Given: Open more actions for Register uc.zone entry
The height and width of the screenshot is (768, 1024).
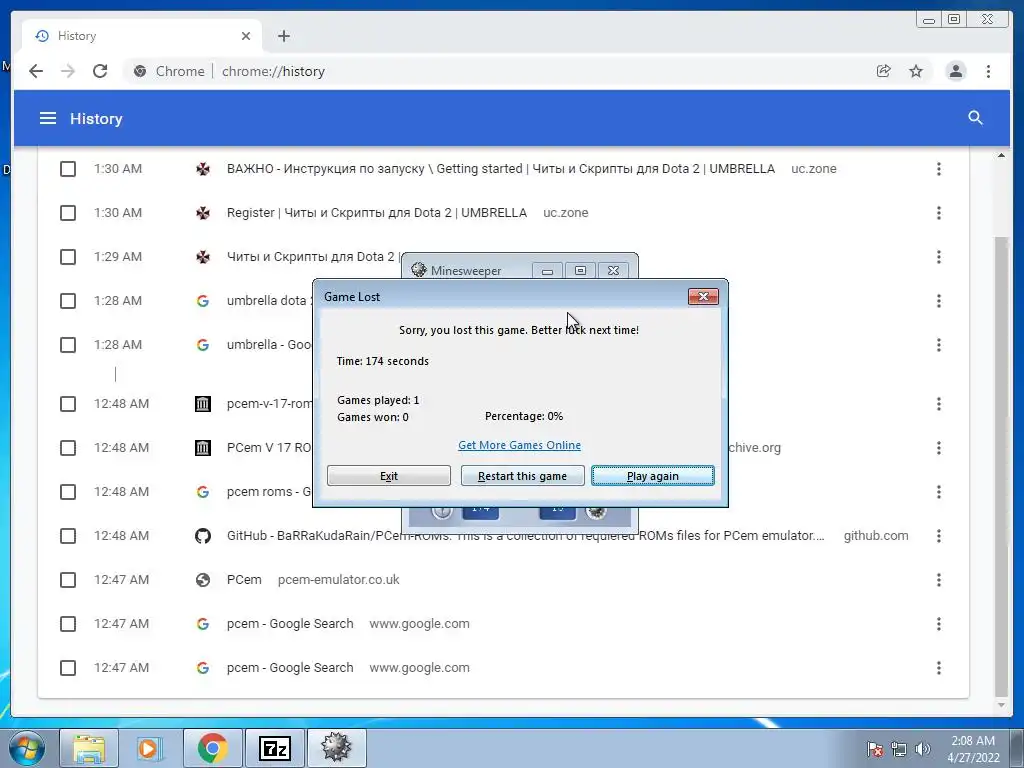Looking at the screenshot, I should pyautogui.click(x=938, y=213).
